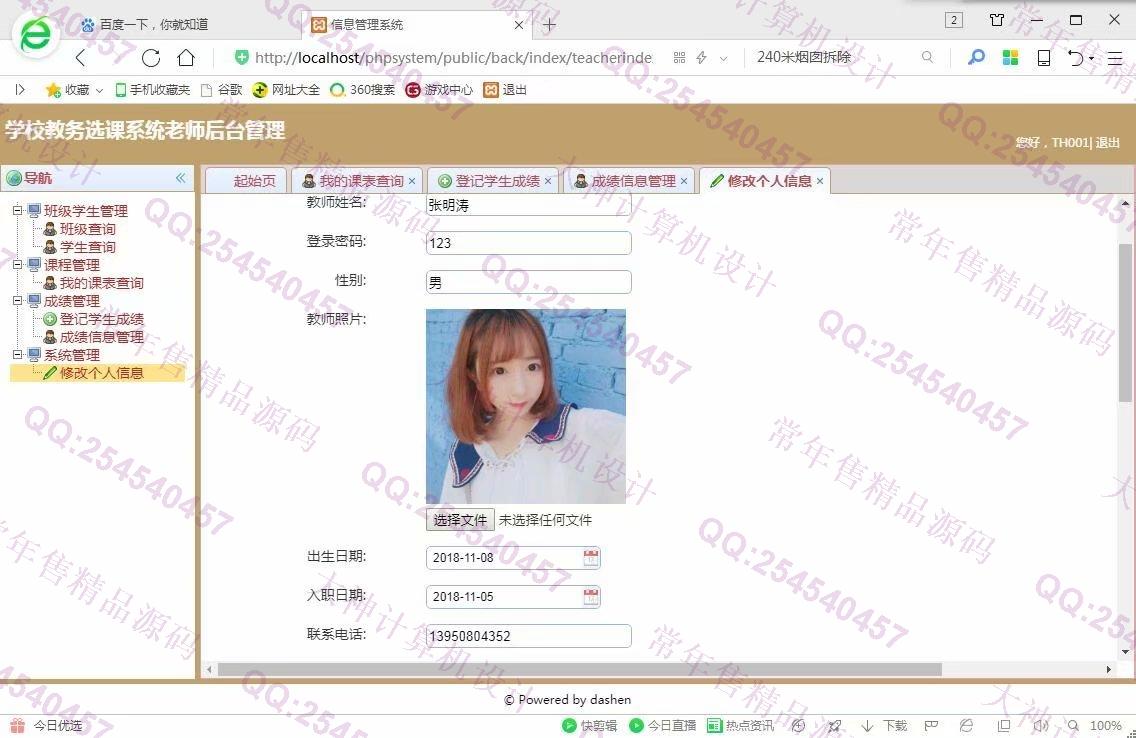Open 下载 downloads in status bar
Image resolution: width=1136 pixels, height=738 pixels.
[x=885, y=726]
